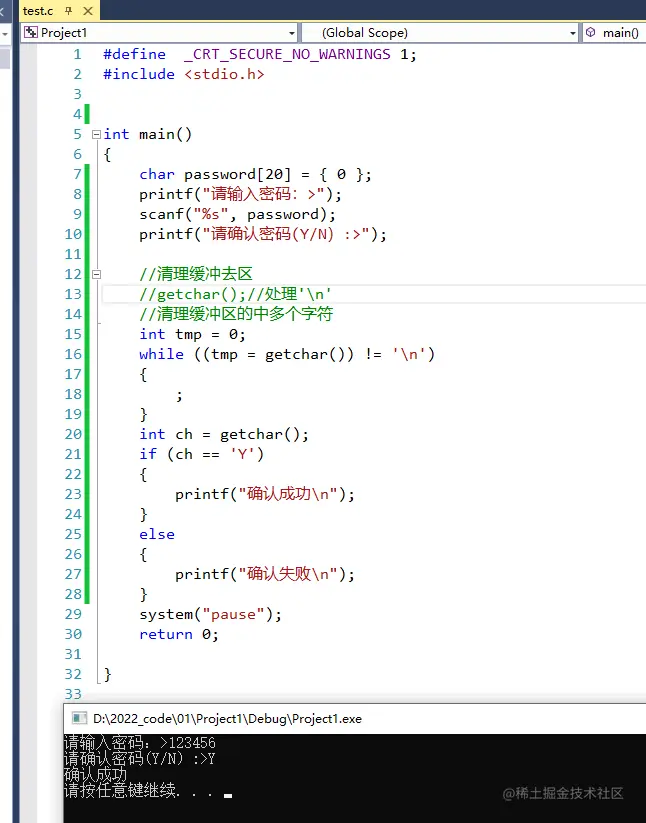Click the commented //getchar(); line
The image size is (646, 823).
tap(235, 294)
